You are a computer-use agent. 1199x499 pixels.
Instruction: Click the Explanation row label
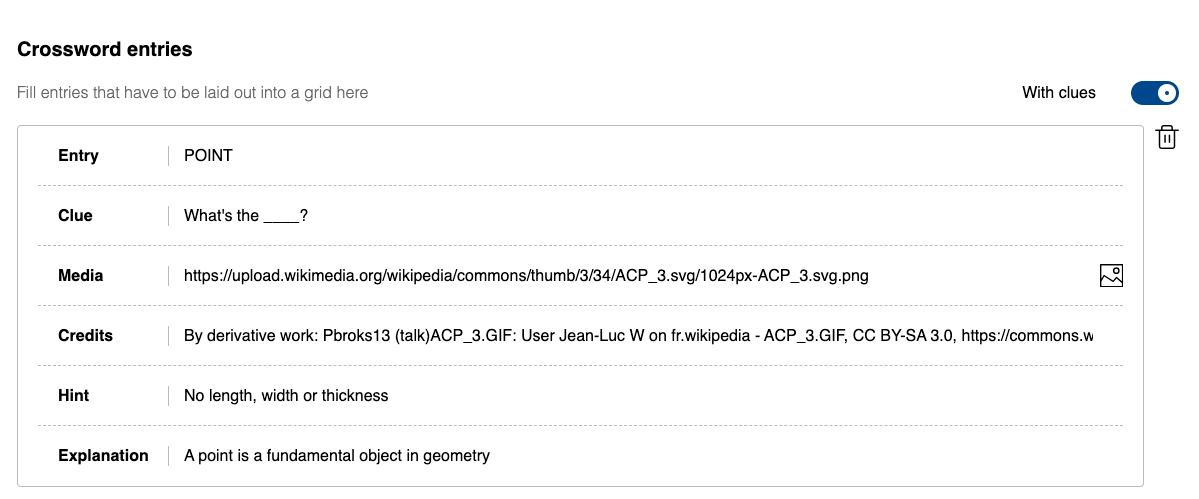coord(103,455)
